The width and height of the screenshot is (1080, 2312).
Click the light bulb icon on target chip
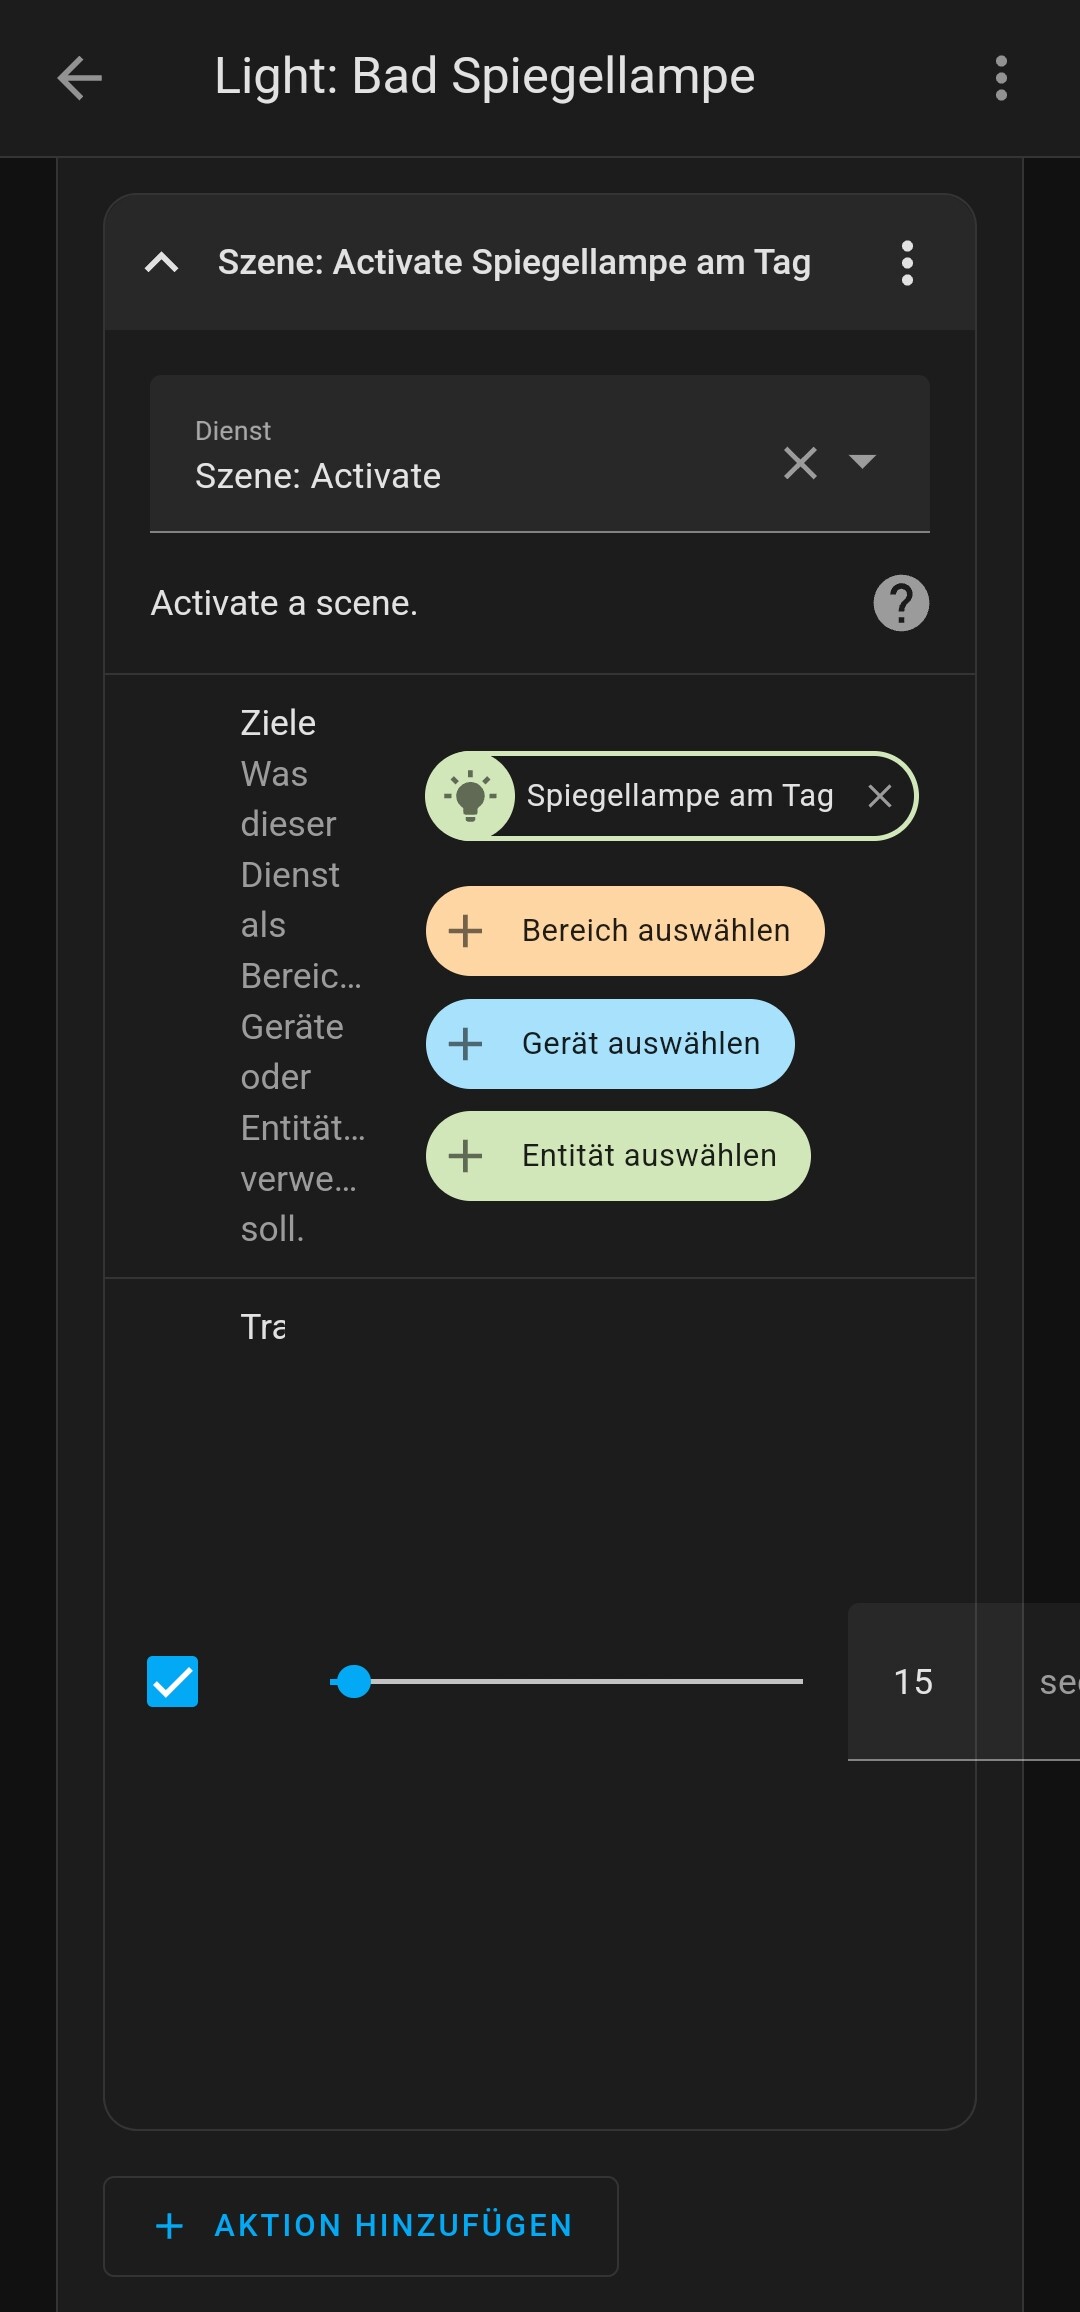(470, 796)
